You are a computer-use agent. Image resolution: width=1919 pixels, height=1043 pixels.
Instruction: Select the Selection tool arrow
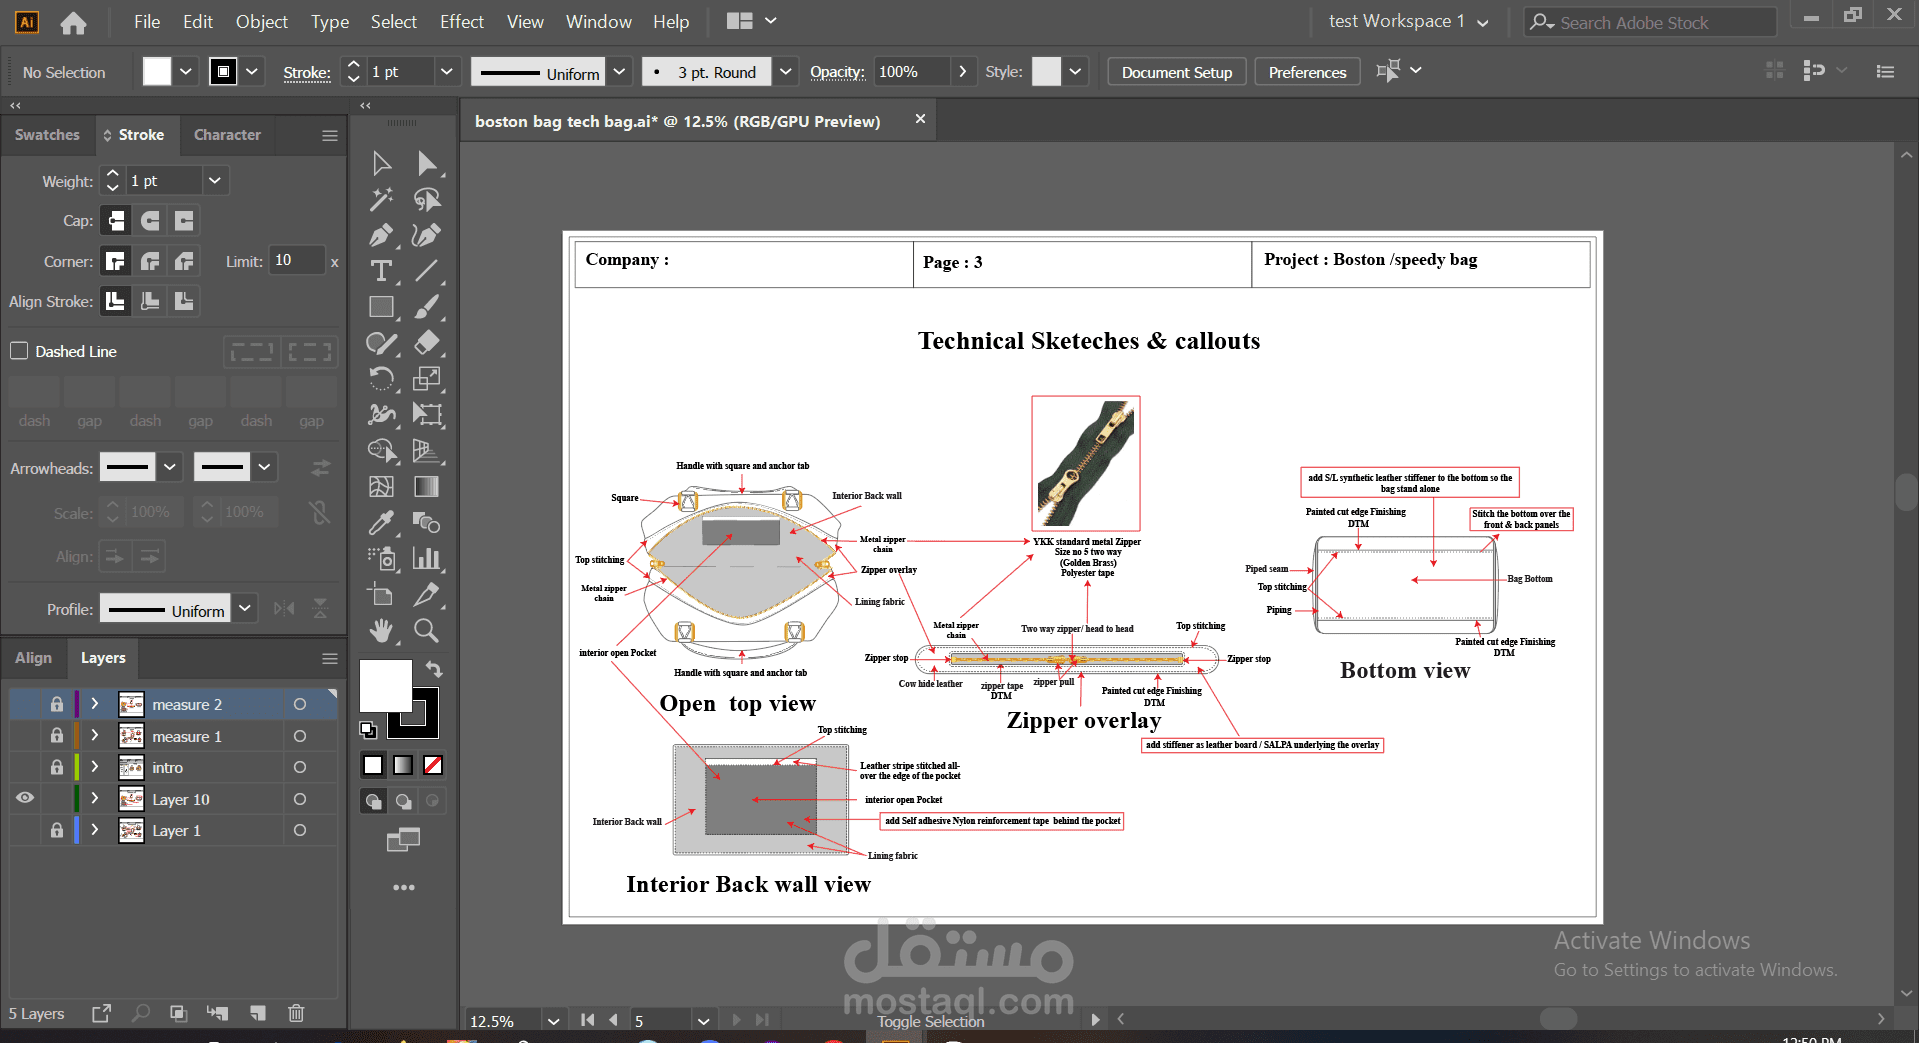tap(381, 163)
